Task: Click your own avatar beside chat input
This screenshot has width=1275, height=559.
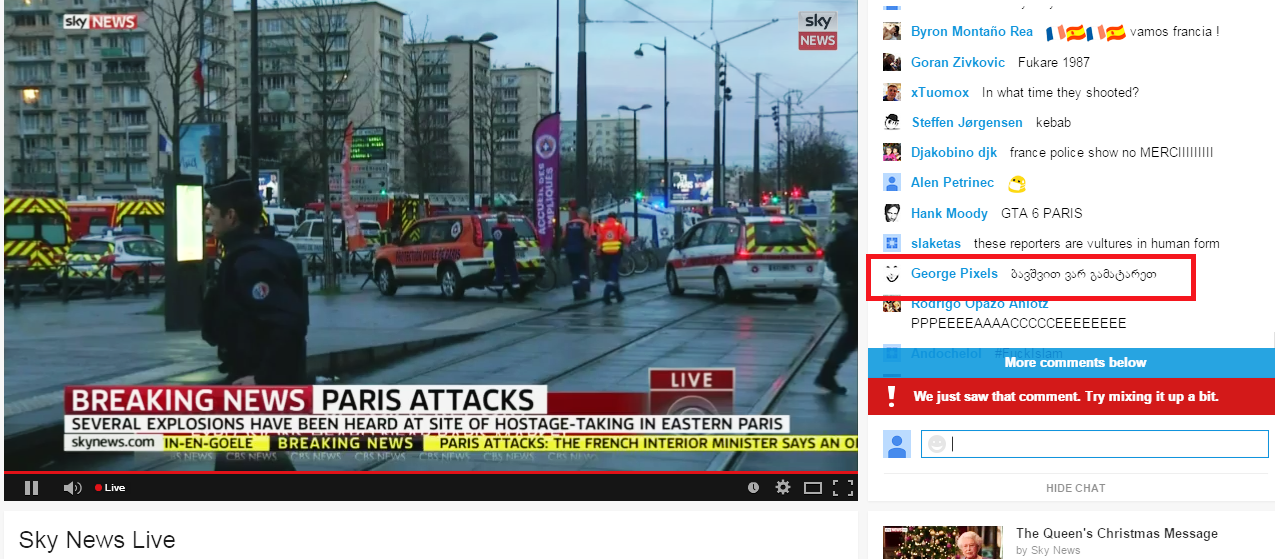Action: [897, 444]
